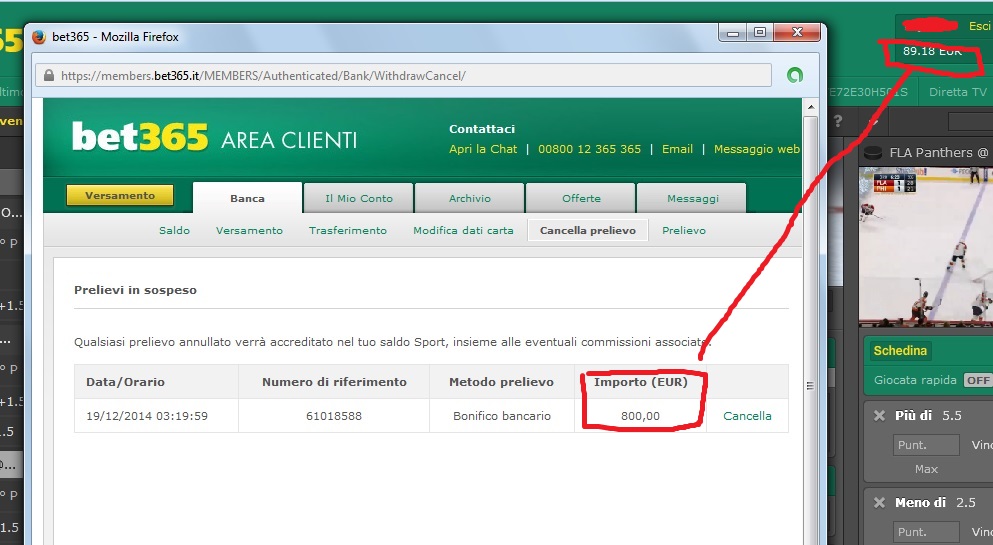993x545 pixels.
Task: Click the Messaggio web link
Action: (757, 149)
